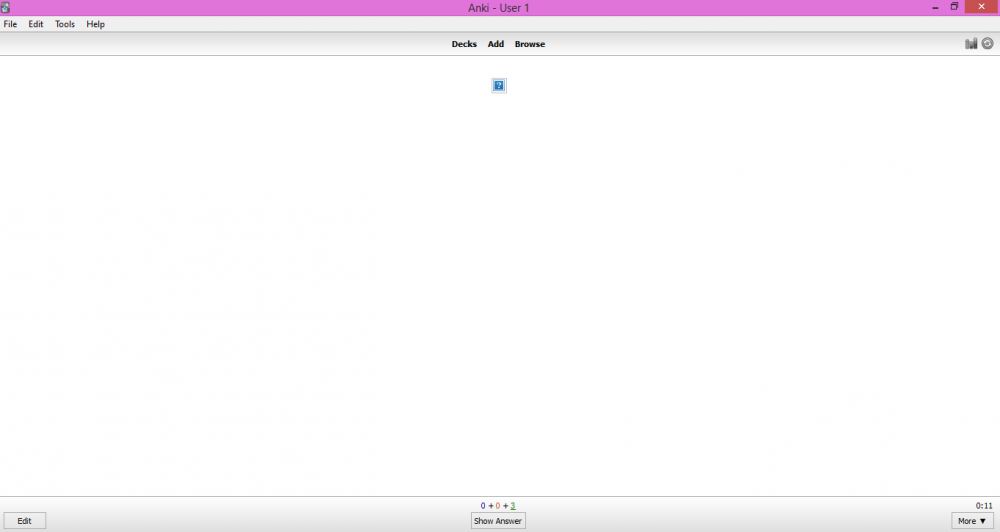Open the Edit menu in the menu bar
This screenshot has width=1000, height=532.
(36, 24)
